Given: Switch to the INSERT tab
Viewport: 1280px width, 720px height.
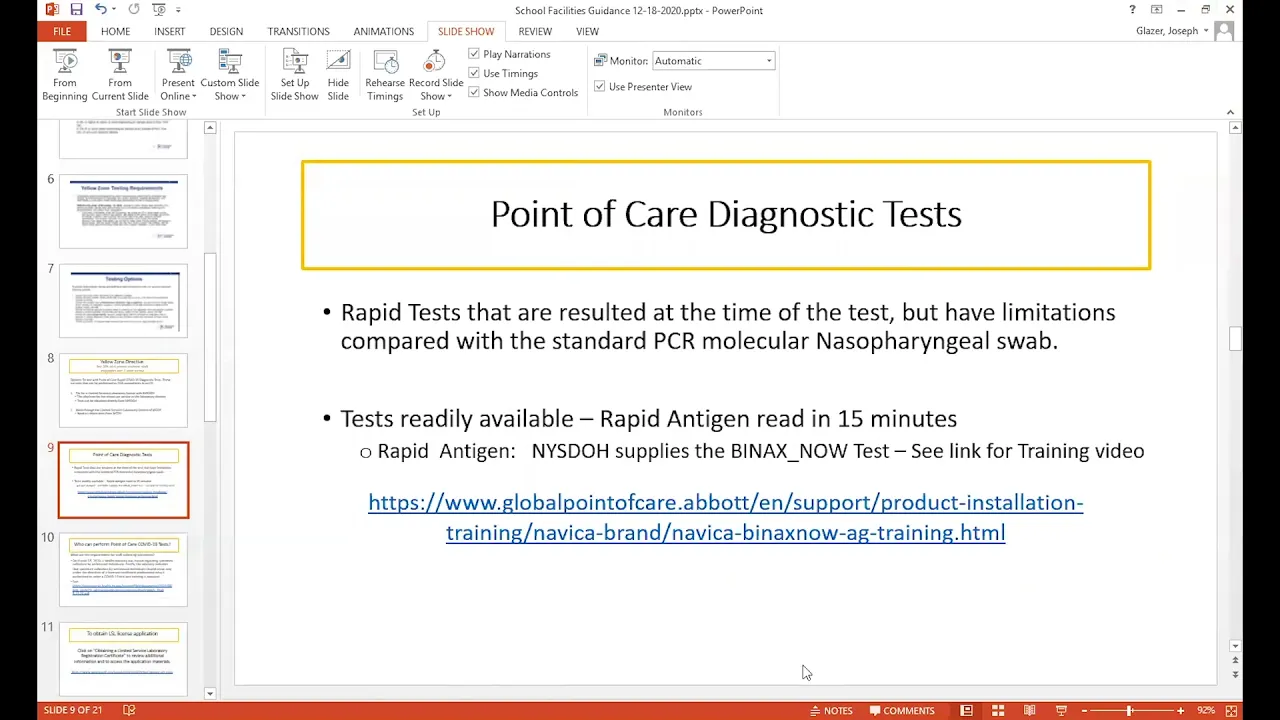Looking at the screenshot, I should pyautogui.click(x=169, y=31).
